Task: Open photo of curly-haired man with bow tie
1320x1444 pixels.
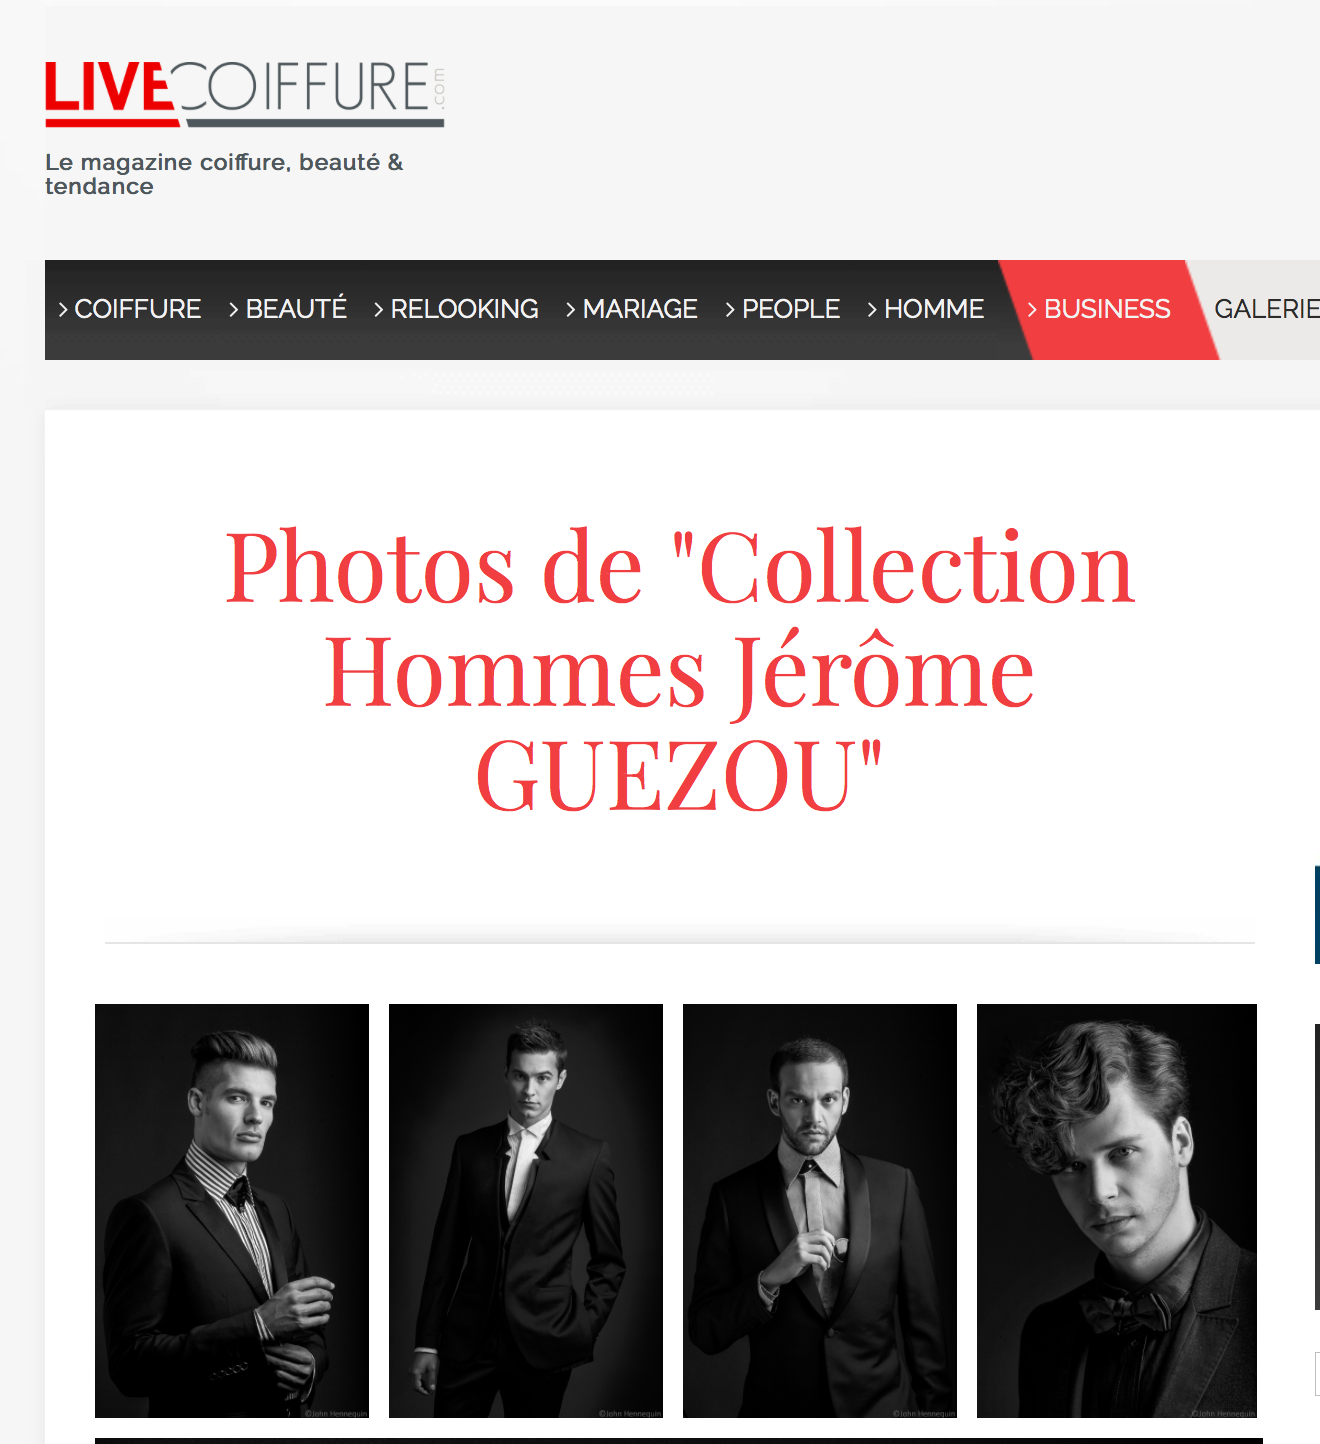Action: tap(1117, 1211)
